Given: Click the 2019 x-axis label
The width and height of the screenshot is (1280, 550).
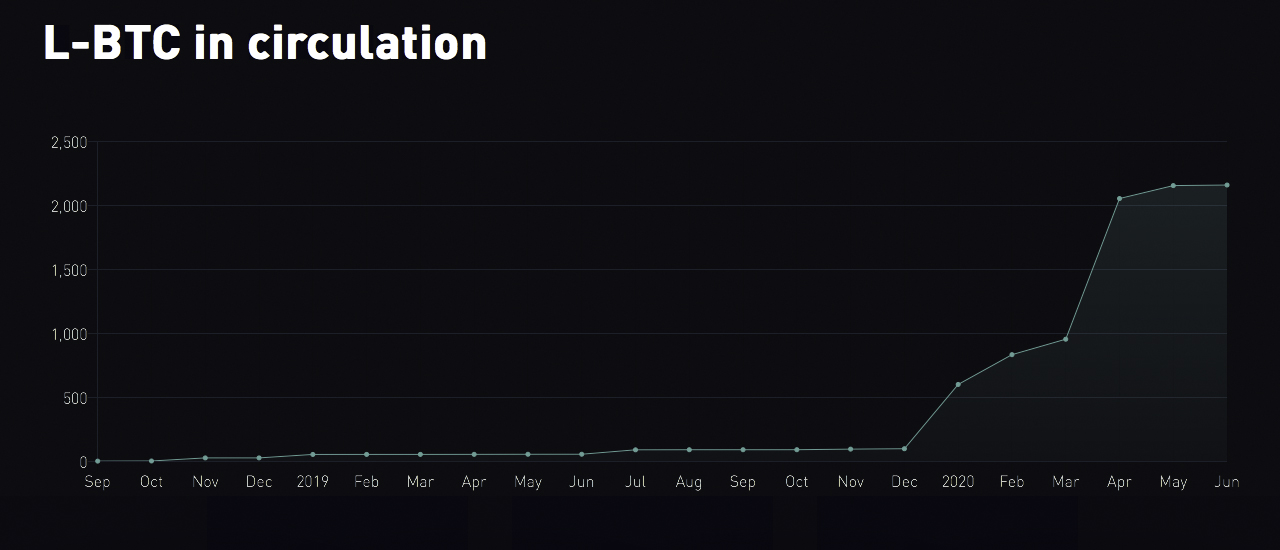Looking at the screenshot, I should (x=313, y=482).
